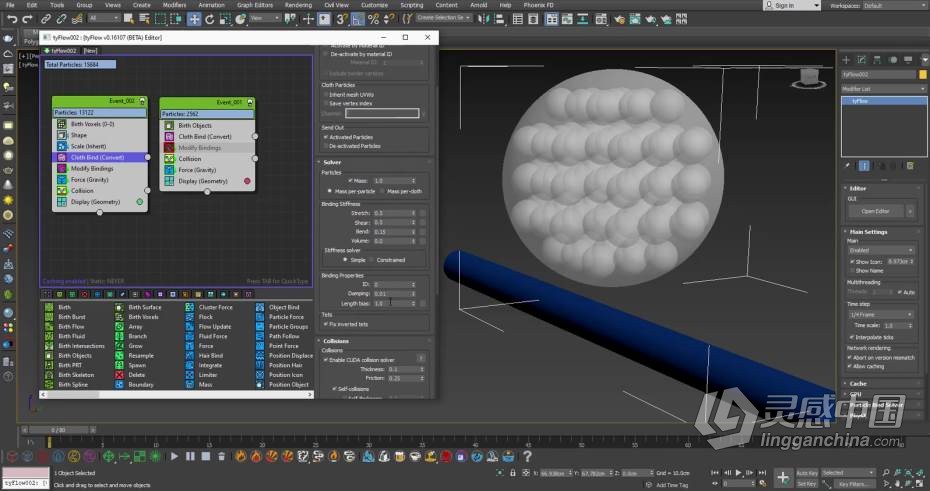930x491 pixels.
Task: Click Birth Skeleton operator icon
Action: click(49, 375)
